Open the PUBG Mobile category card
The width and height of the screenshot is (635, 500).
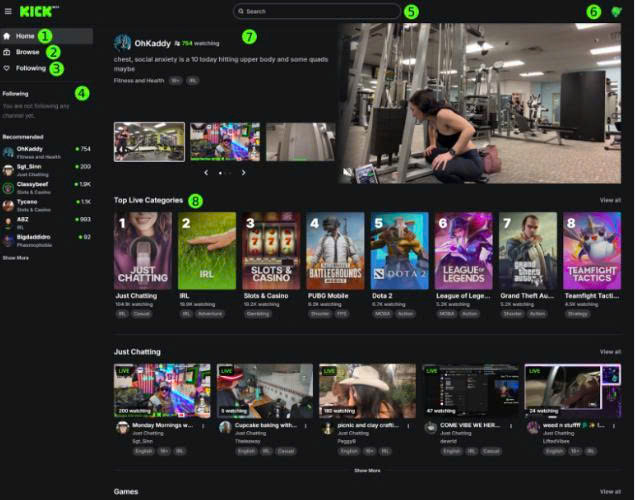click(335, 251)
